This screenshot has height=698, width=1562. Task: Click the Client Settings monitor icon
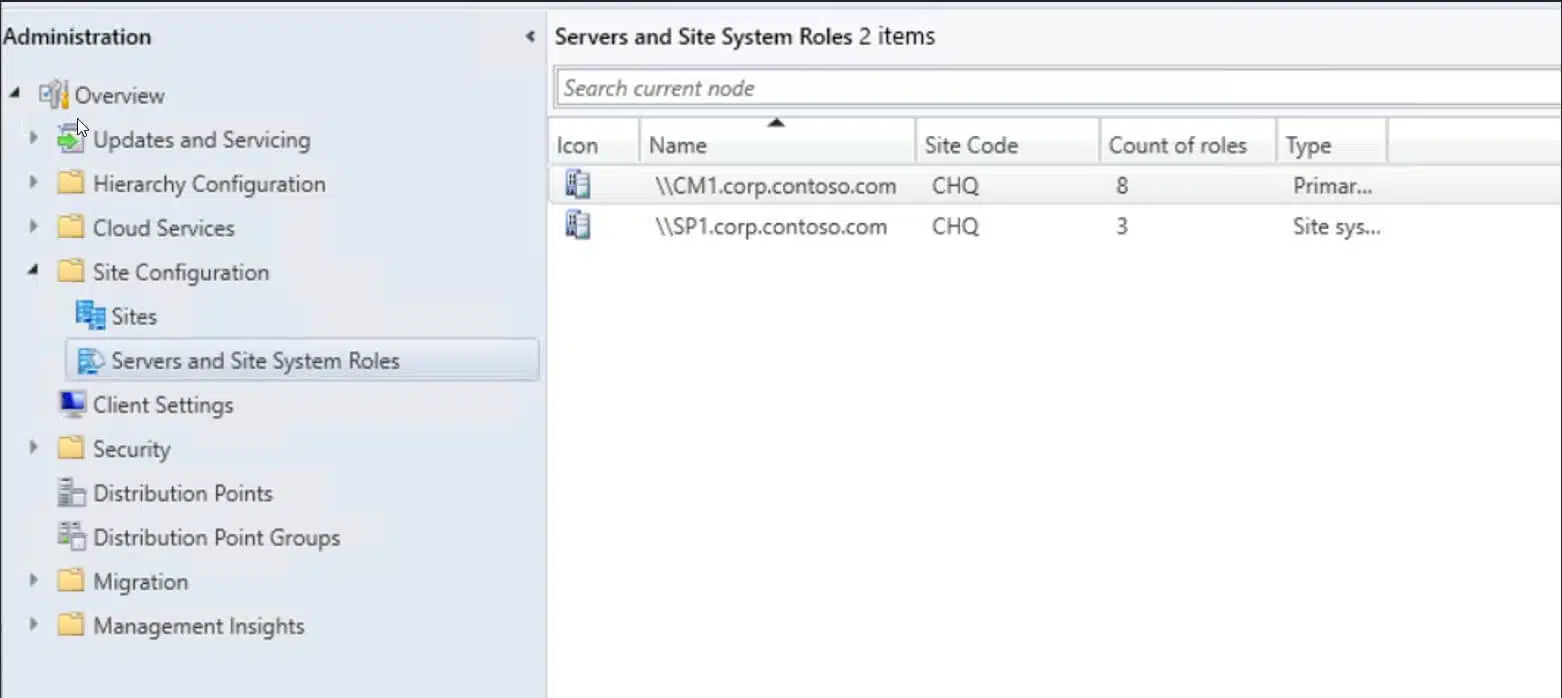coord(71,404)
